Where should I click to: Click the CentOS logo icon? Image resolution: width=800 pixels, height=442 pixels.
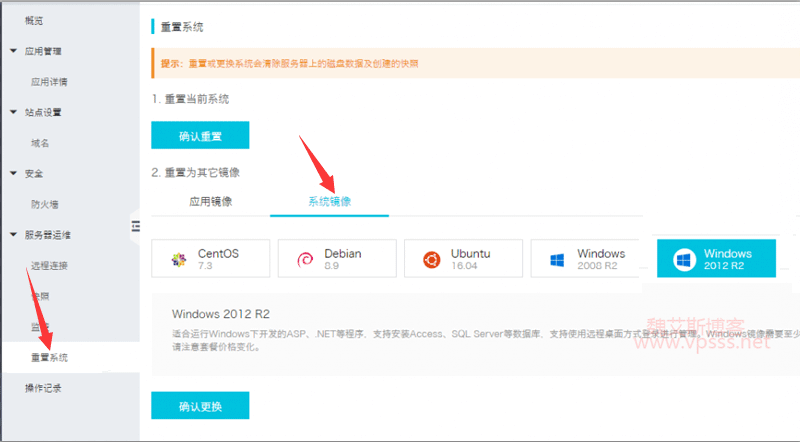tap(180, 260)
